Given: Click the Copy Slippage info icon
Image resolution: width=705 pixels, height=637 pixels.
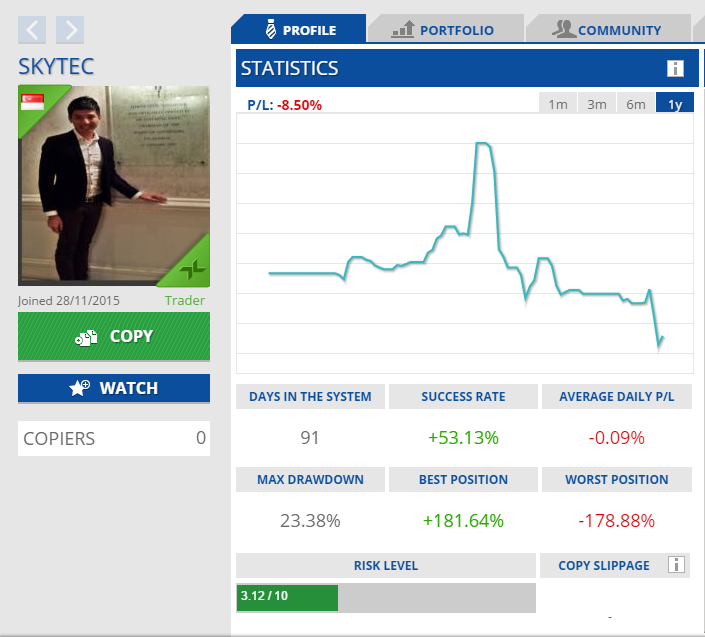Looking at the screenshot, I should tap(676, 565).
